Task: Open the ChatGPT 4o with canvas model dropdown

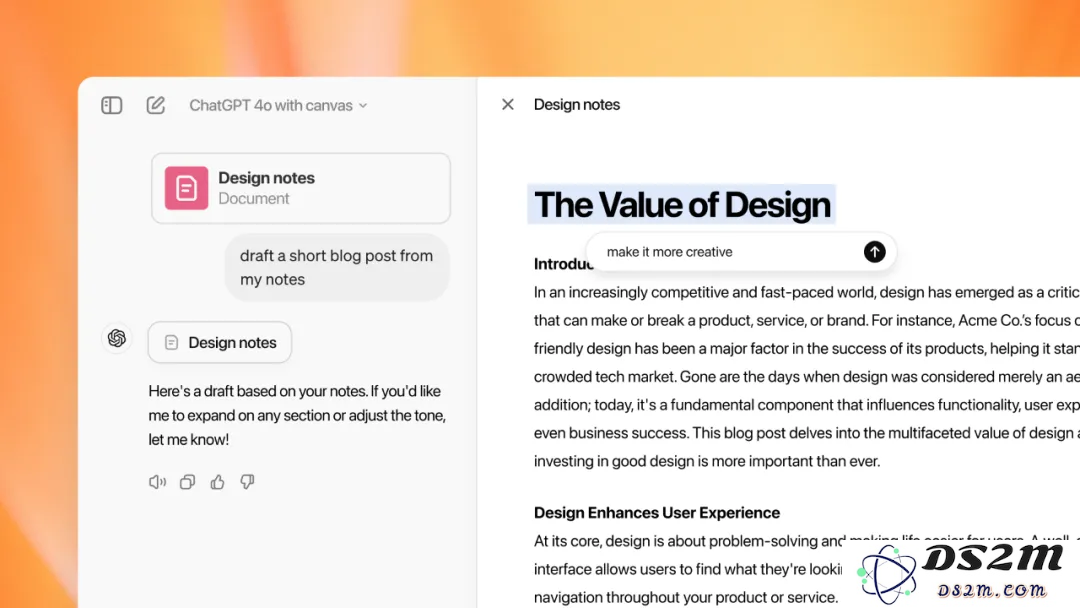Action: (278, 105)
